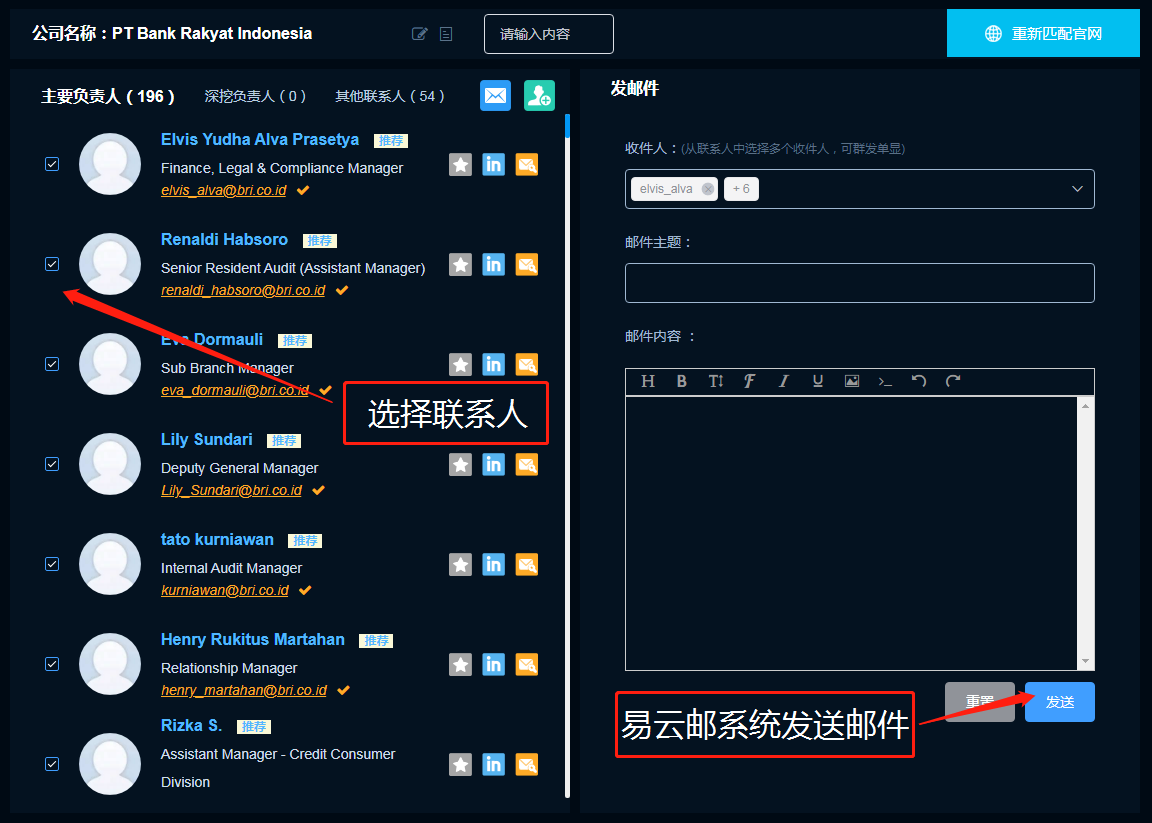This screenshot has width=1152, height=823.
Task: Click the green add-contact icon
Action: [539, 96]
